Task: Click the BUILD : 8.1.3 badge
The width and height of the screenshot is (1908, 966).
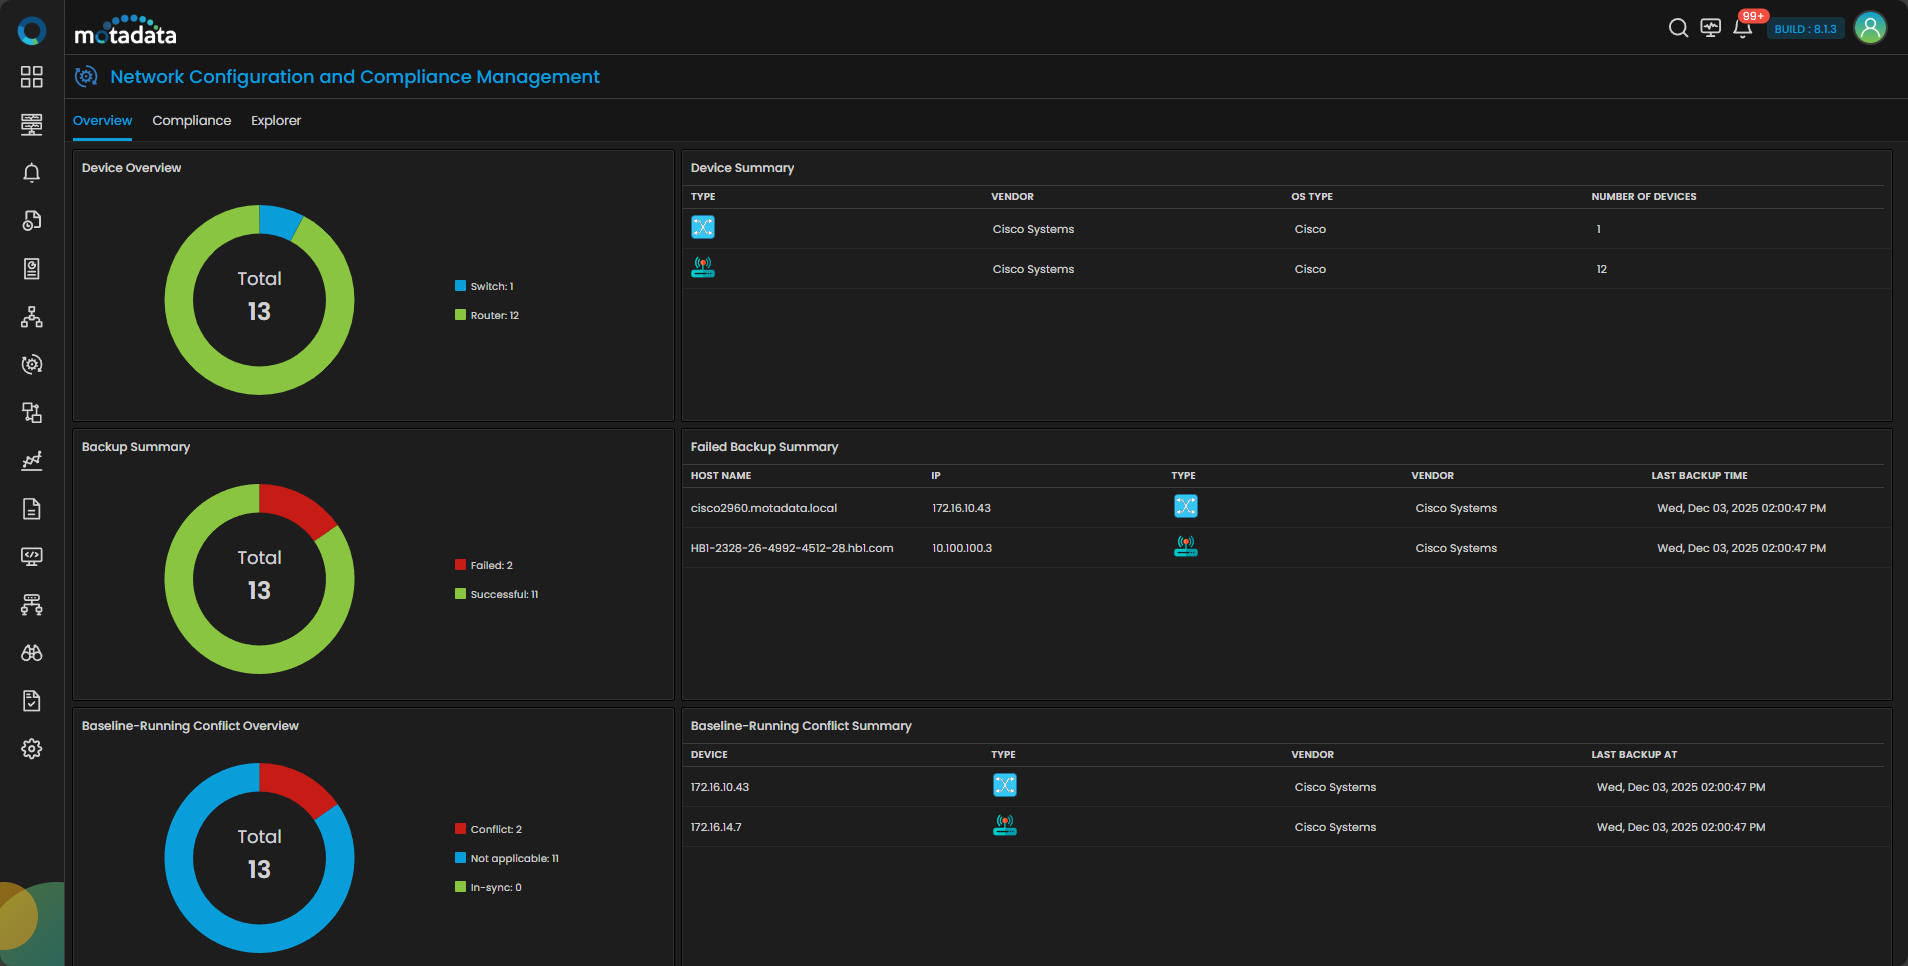Action: pyautogui.click(x=1805, y=29)
